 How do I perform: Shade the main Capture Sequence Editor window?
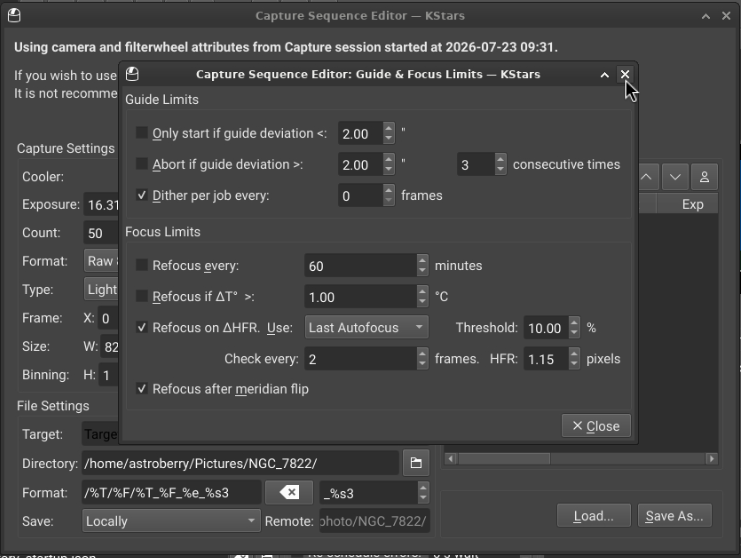coord(706,16)
